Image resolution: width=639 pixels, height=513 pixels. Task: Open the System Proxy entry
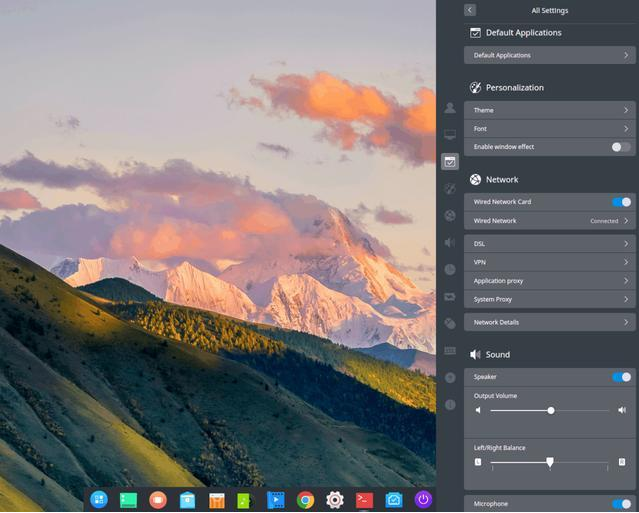point(549,299)
